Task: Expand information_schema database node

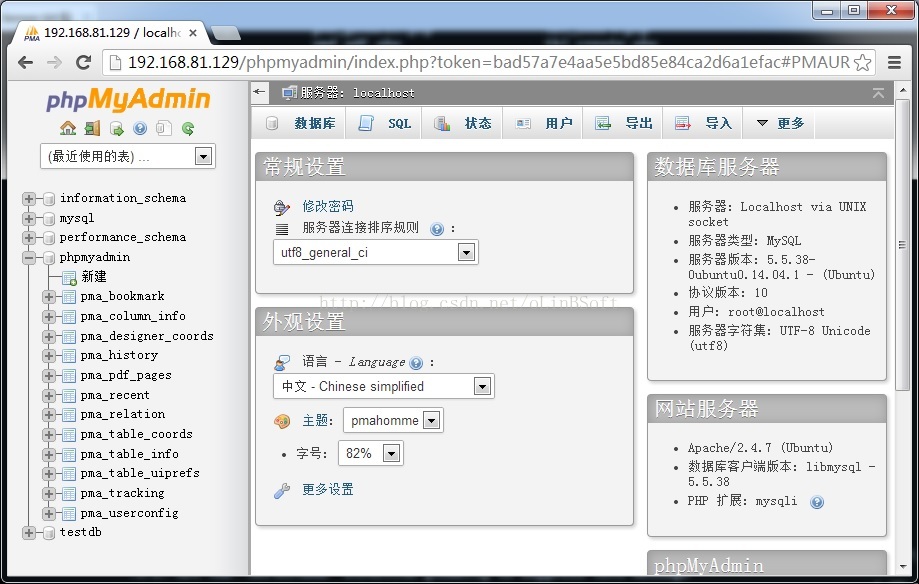Action: (x=28, y=199)
